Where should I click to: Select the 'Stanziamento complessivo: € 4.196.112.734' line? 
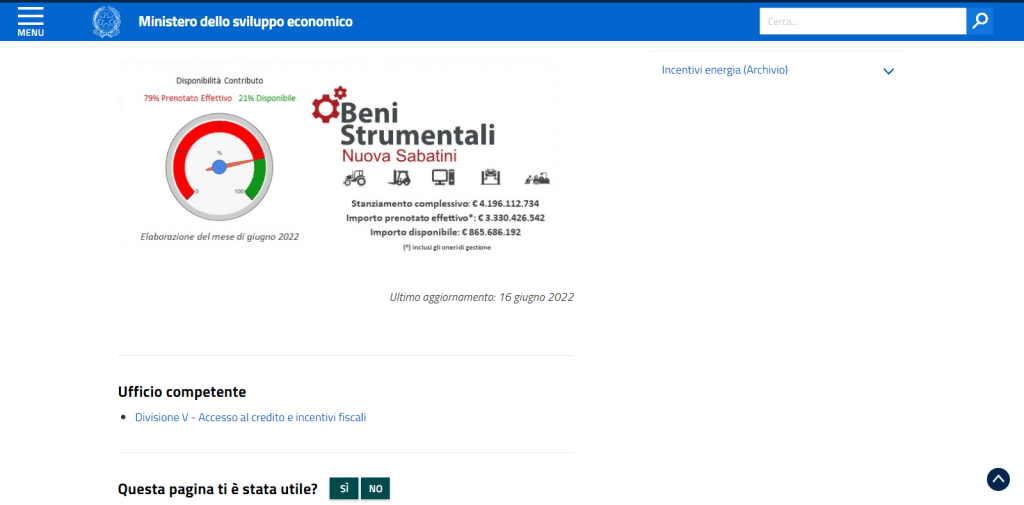445,203
